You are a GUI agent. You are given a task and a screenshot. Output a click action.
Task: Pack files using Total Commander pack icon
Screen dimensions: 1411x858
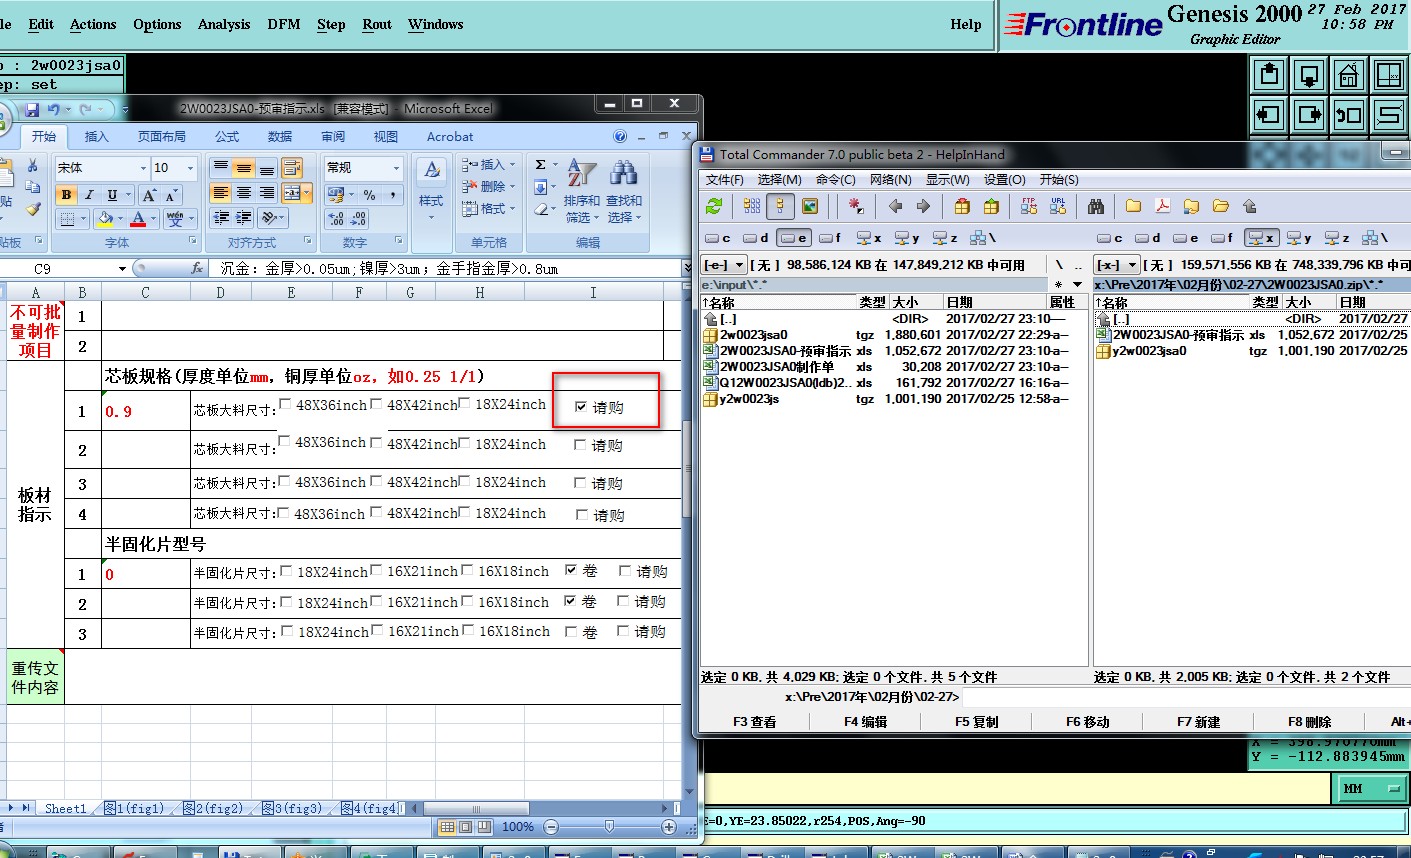[x=962, y=206]
